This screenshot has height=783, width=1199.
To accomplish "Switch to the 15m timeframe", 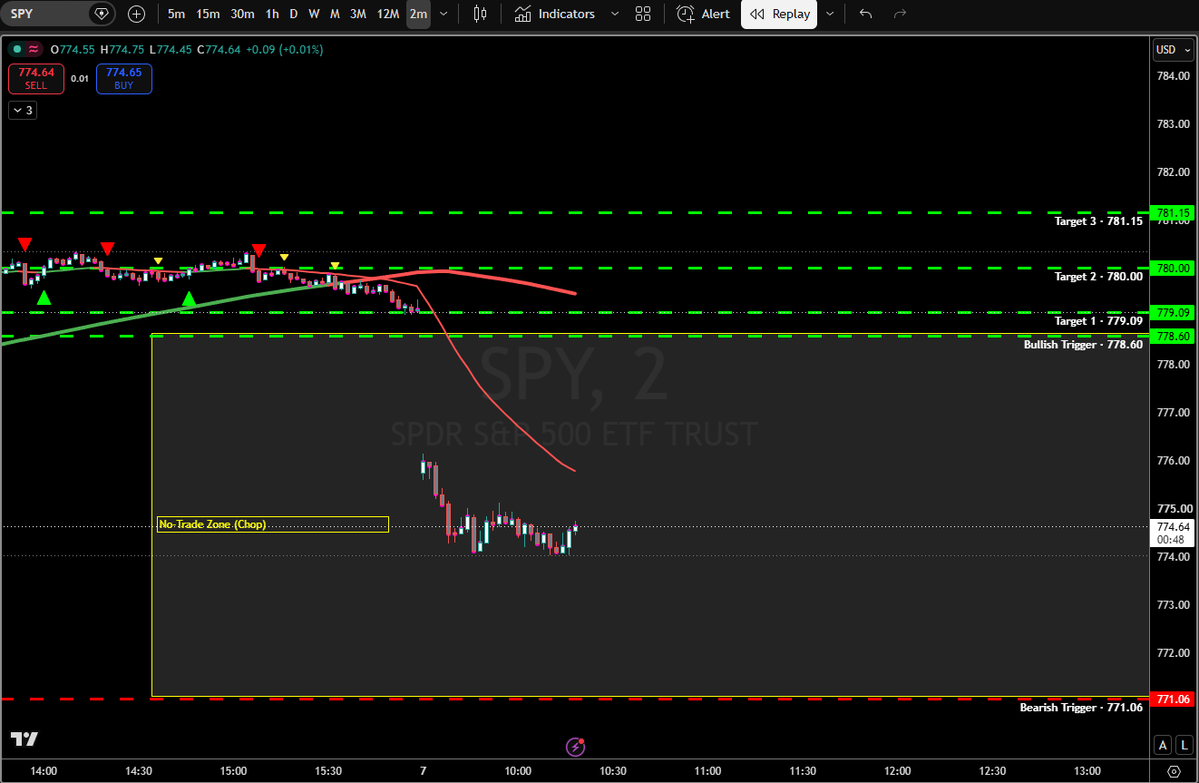I will tap(207, 14).
